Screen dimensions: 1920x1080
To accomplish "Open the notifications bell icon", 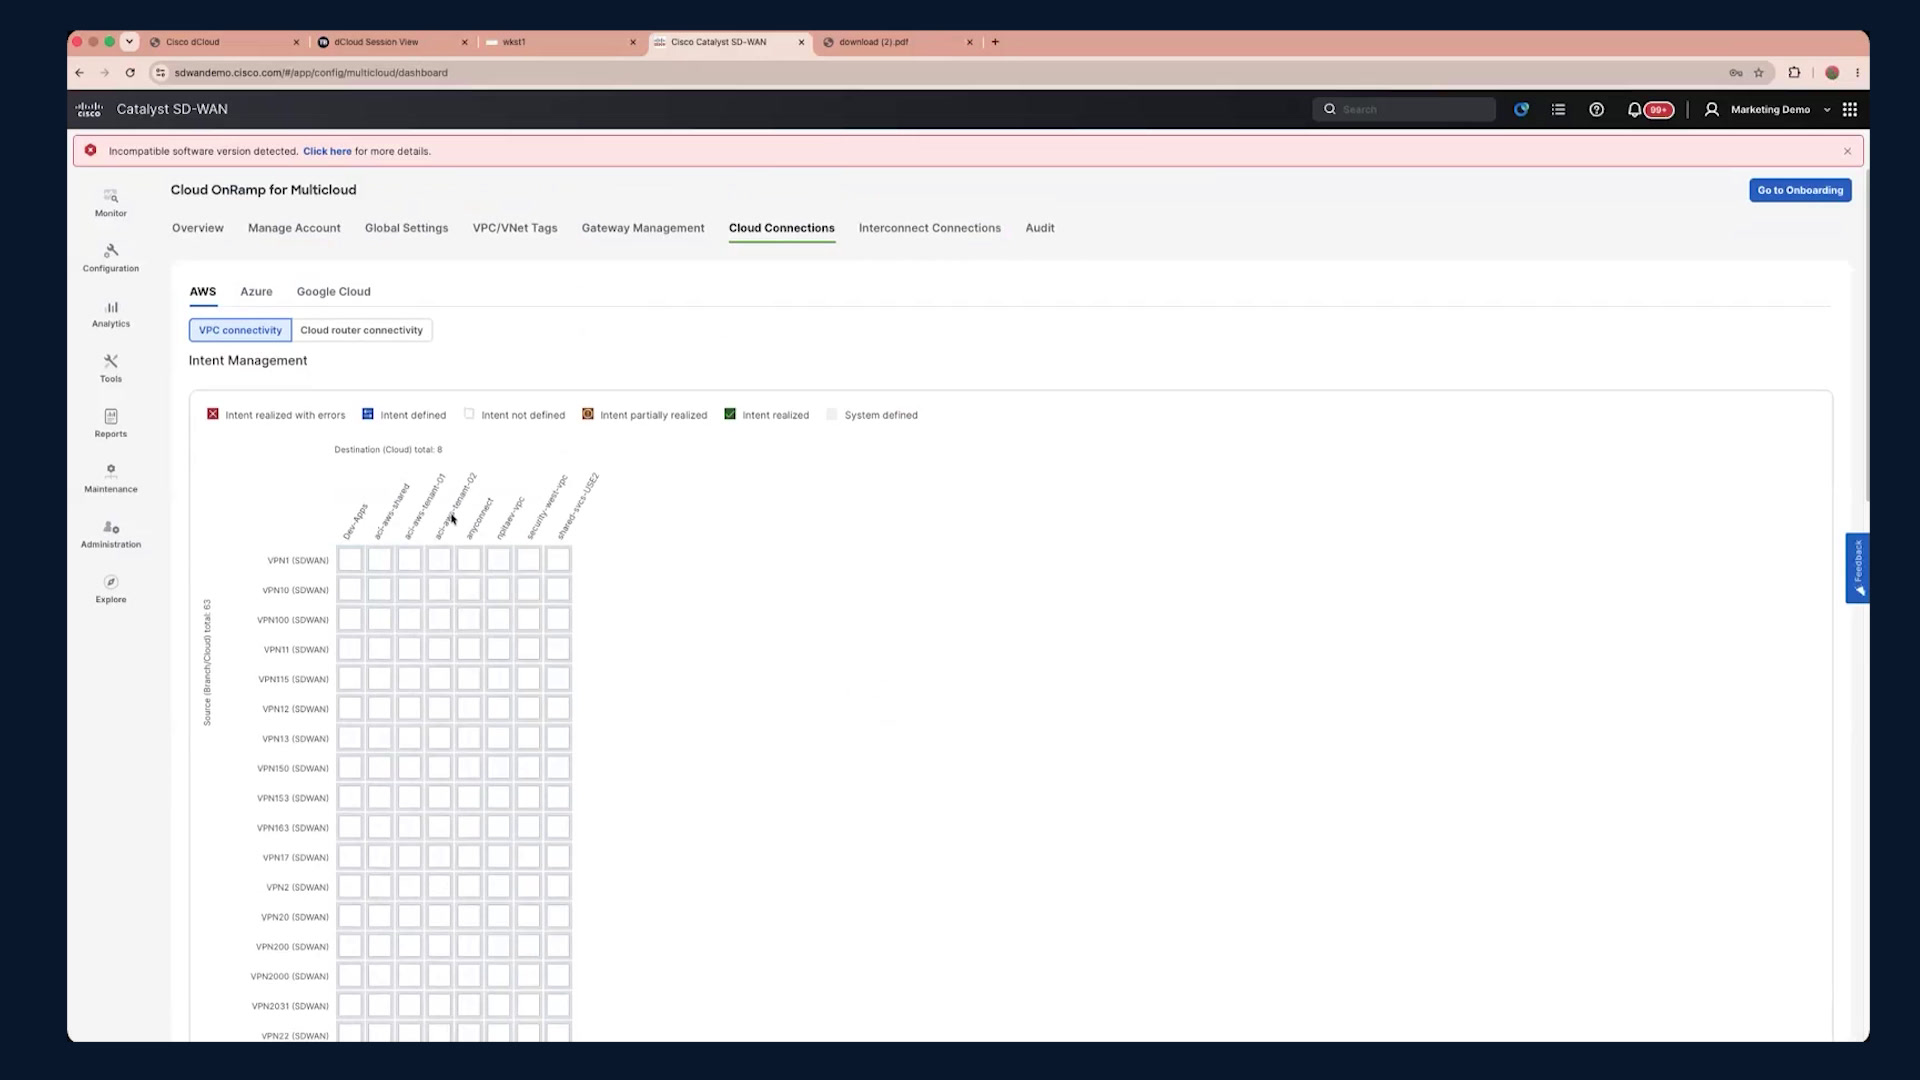I will [1634, 110].
